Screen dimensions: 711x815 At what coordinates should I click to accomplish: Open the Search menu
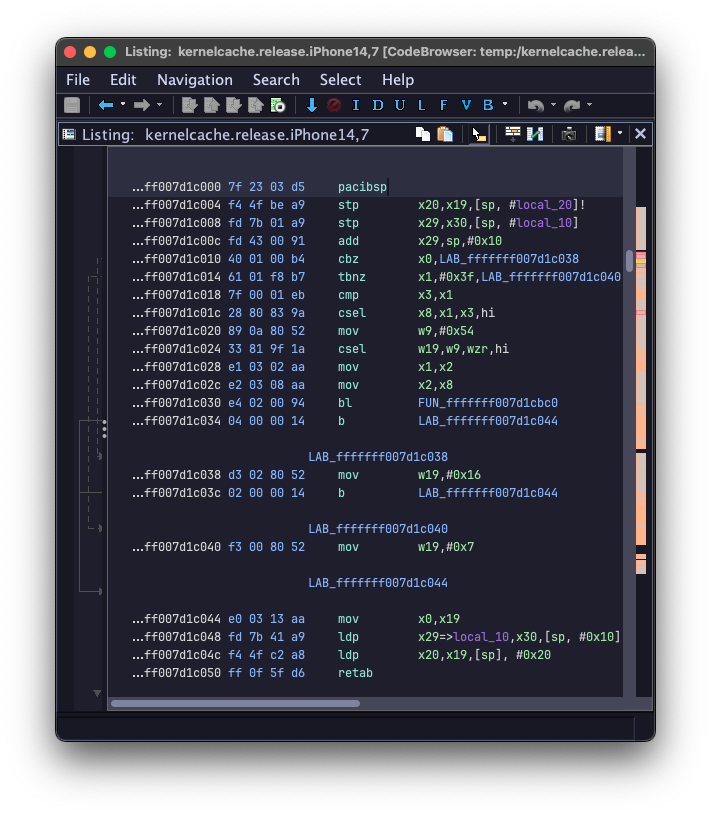(x=276, y=80)
